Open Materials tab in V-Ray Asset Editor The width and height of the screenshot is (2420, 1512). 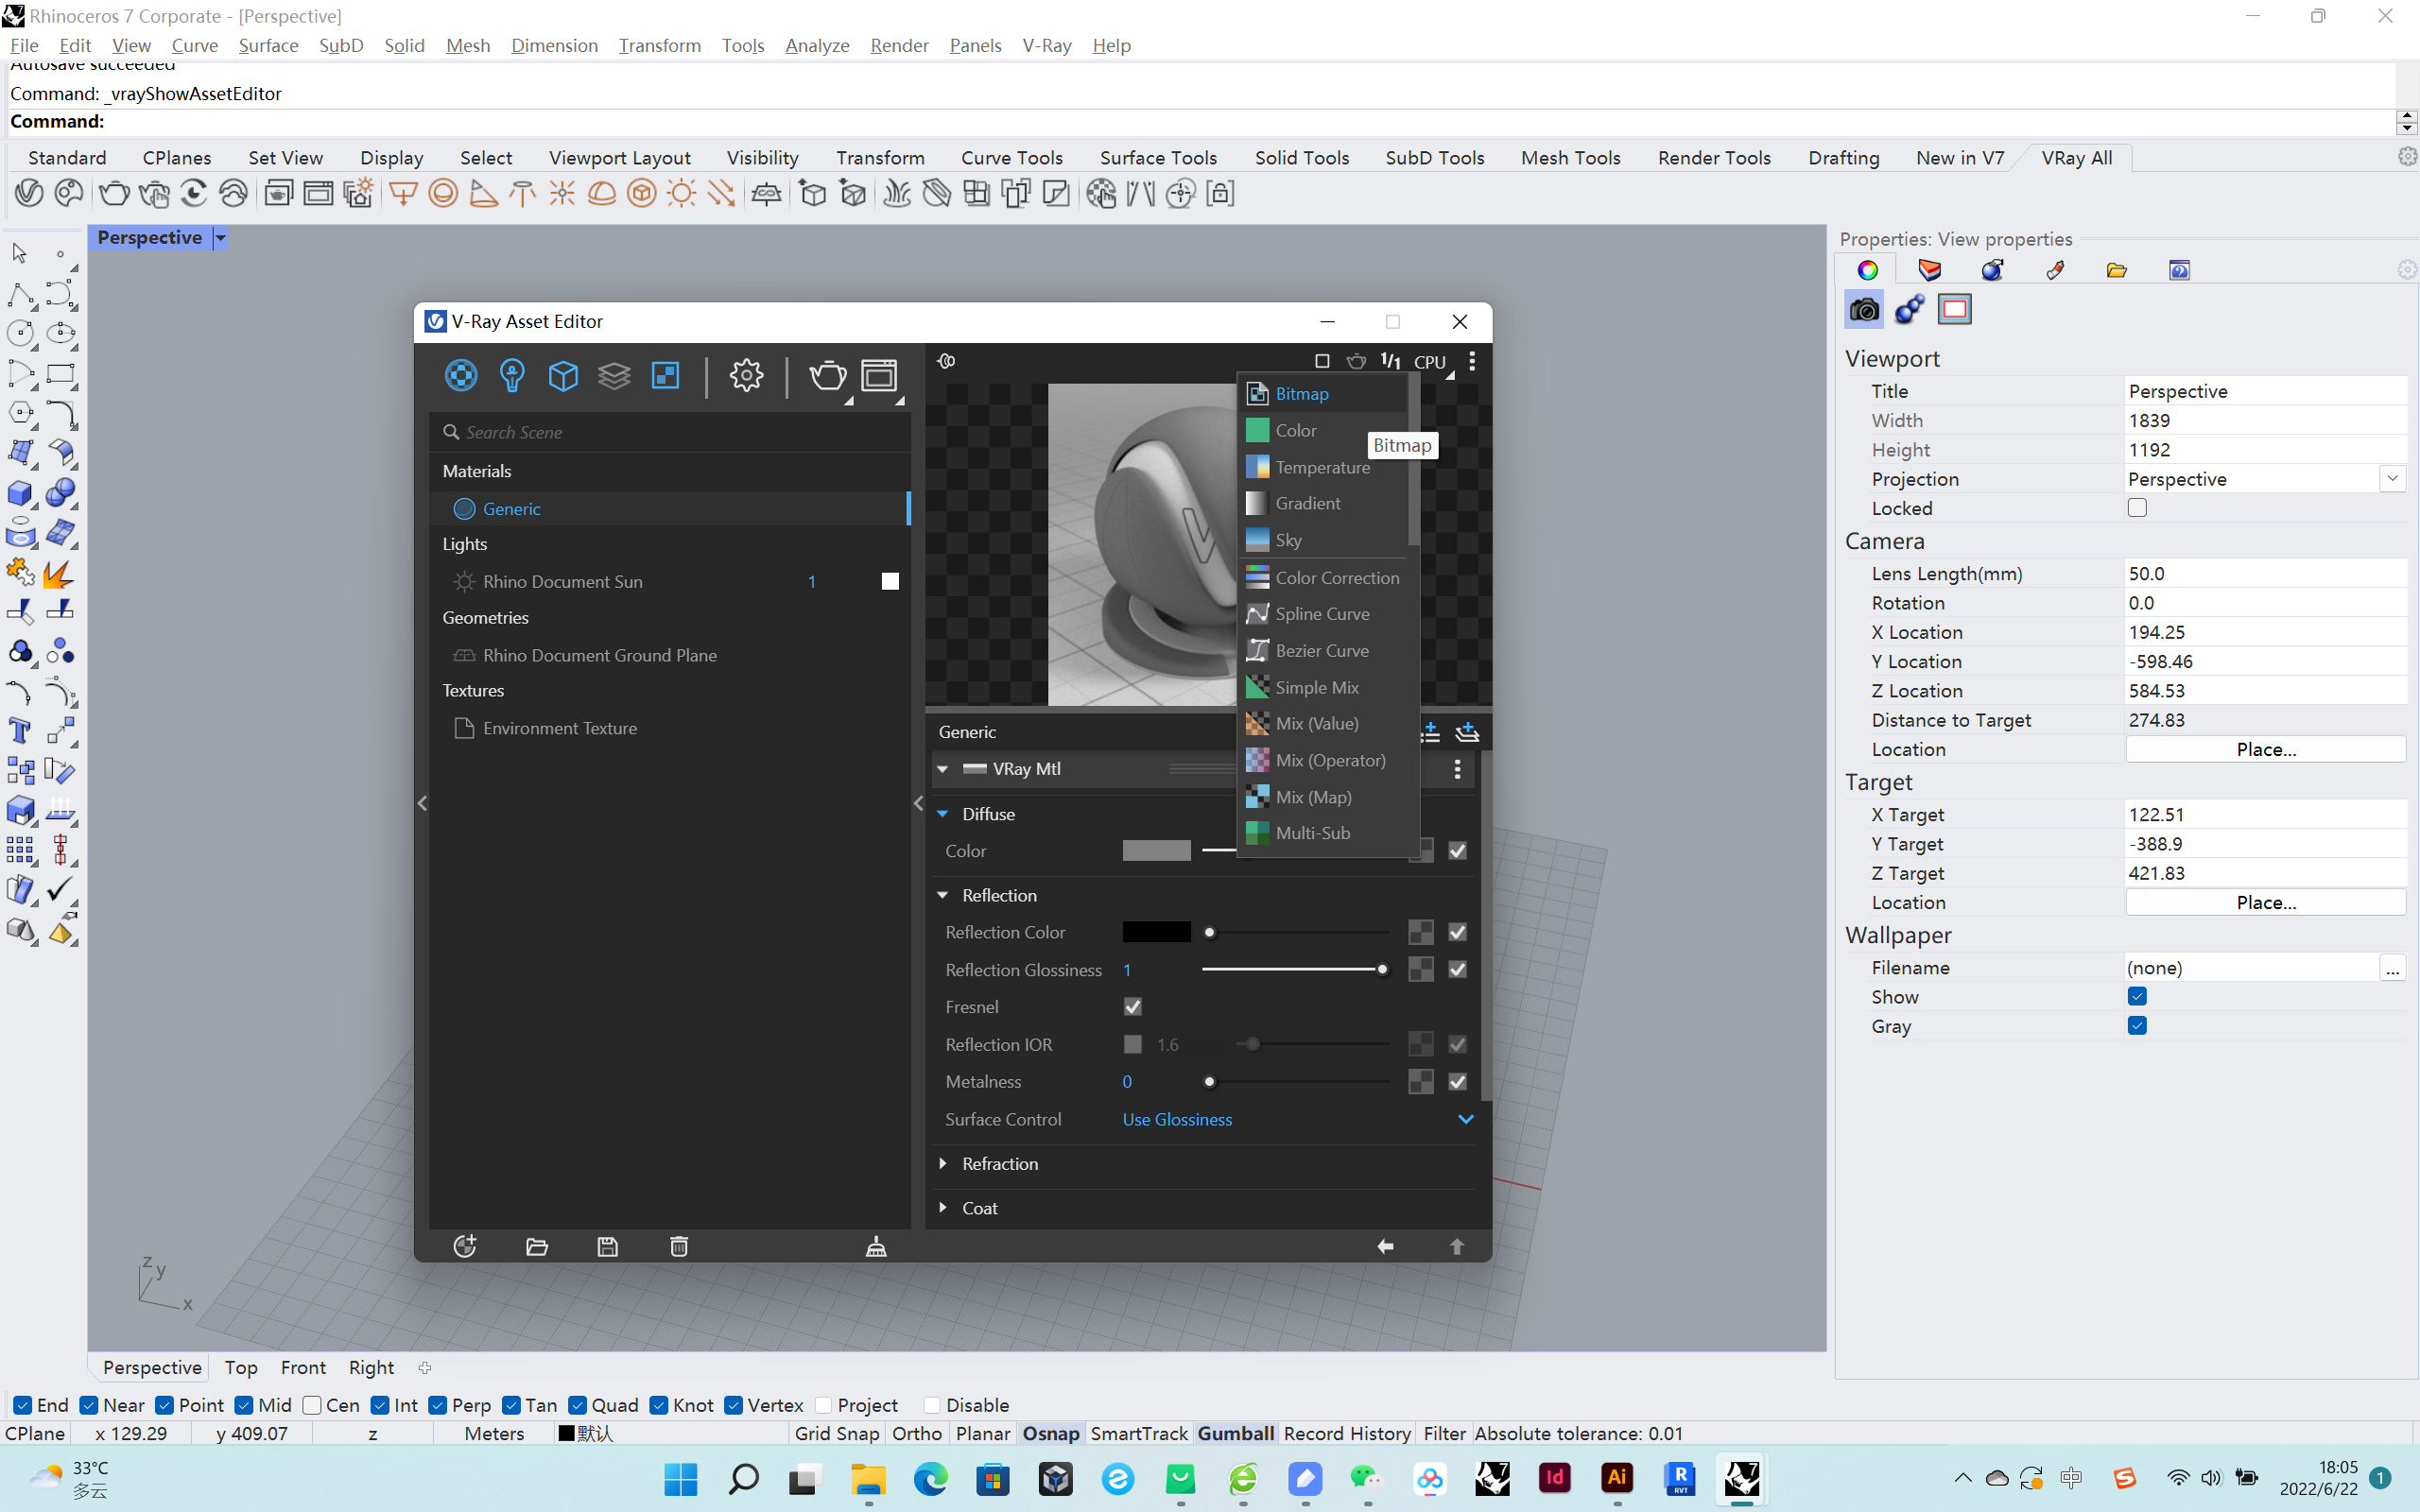(461, 376)
